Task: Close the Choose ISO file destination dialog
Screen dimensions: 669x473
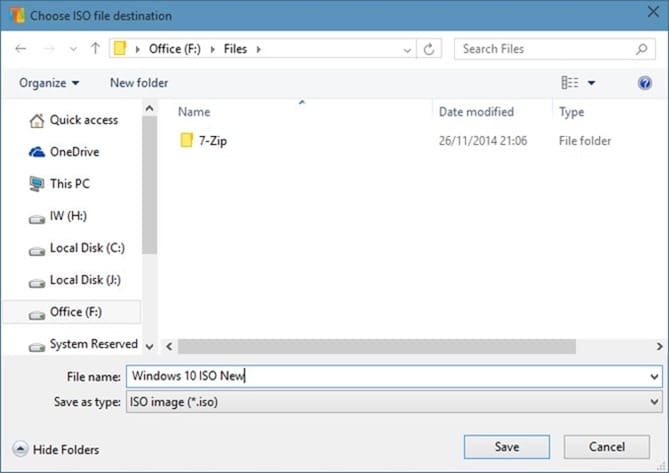Action: [653, 12]
